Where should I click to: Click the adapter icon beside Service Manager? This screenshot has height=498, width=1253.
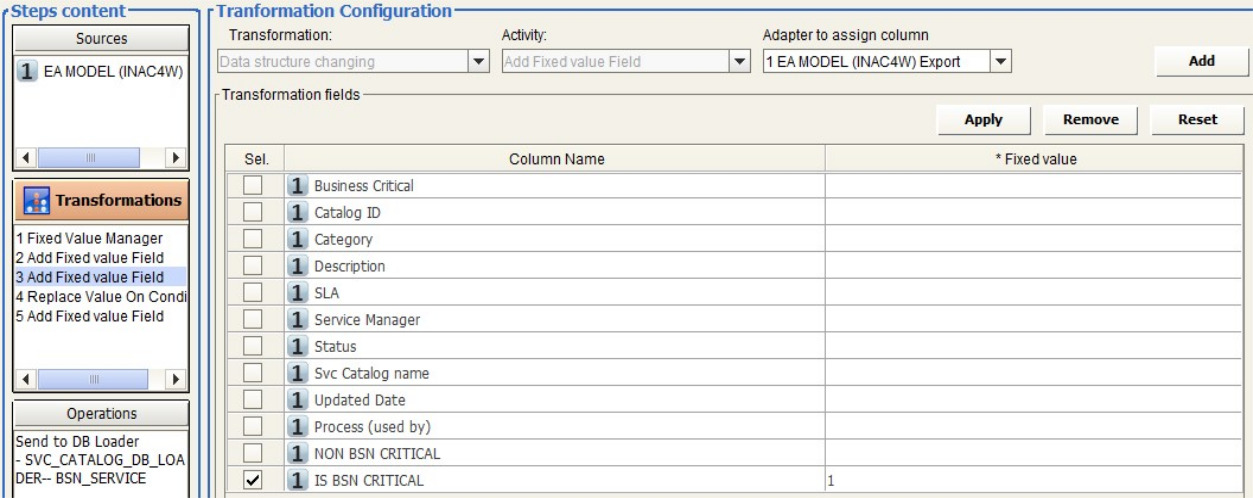coord(297,320)
